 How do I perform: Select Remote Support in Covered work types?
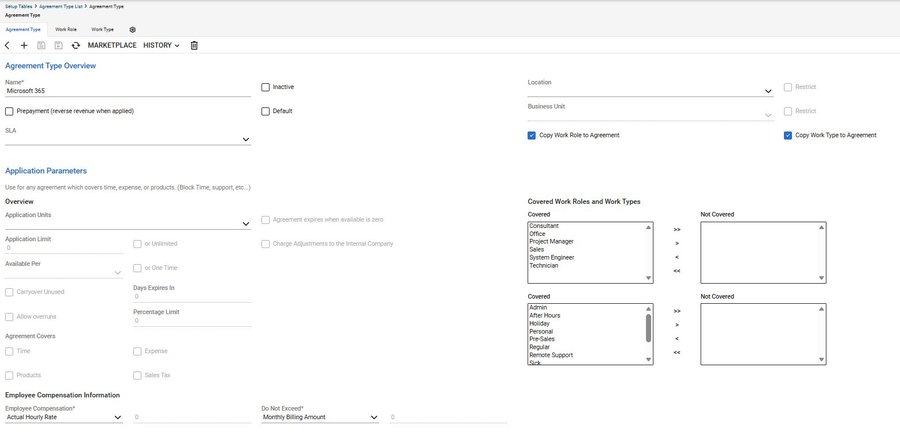pyautogui.click(x=551, y=355)
